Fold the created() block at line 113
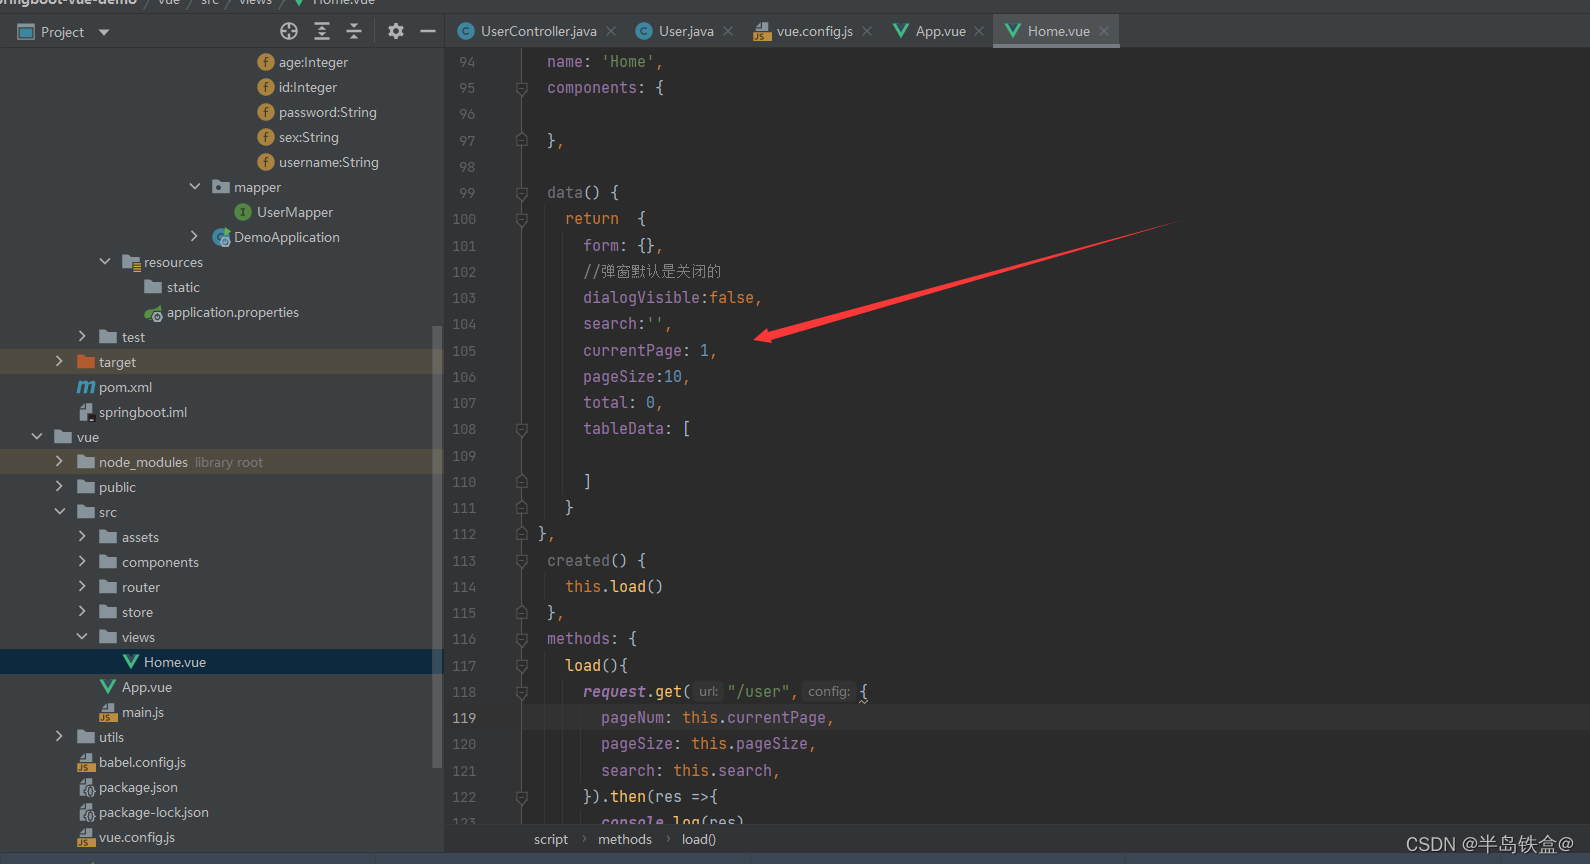This screenshot has width=1590, height=864. click(x=521, y=561)
